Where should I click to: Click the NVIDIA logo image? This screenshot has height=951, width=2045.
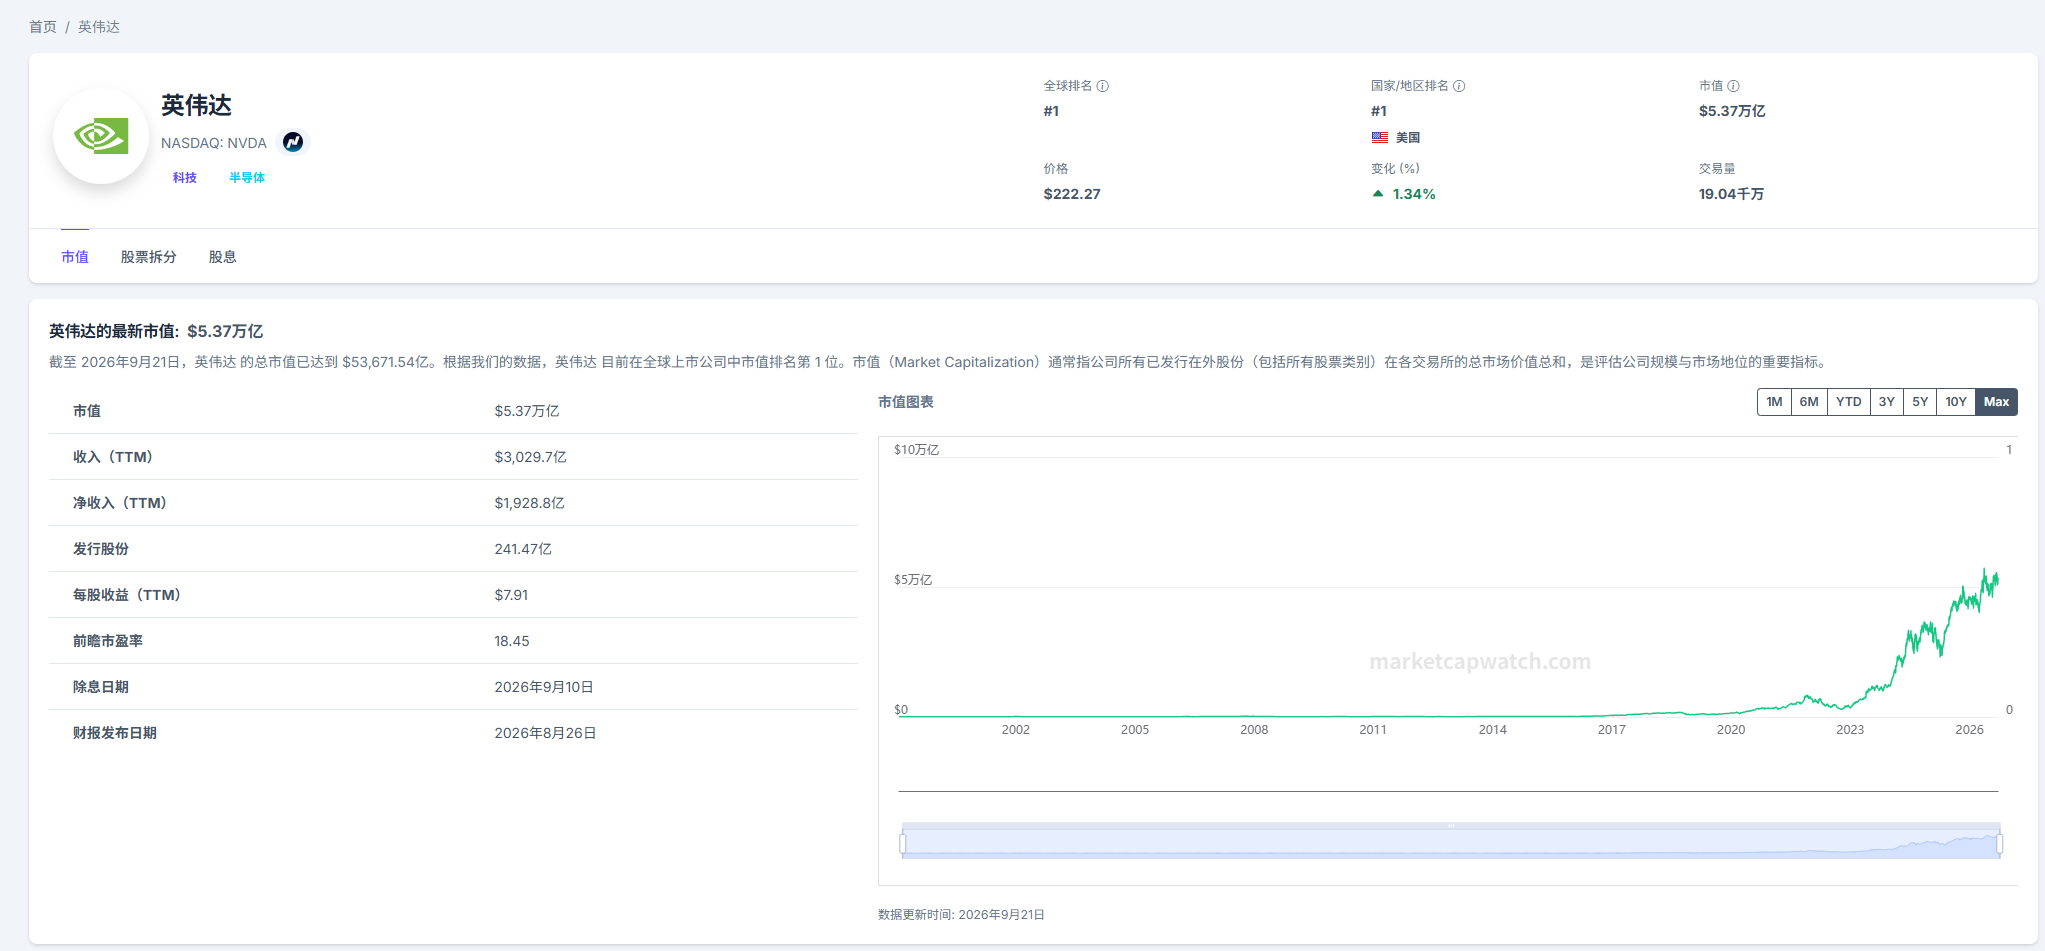(x=101, y=136)
